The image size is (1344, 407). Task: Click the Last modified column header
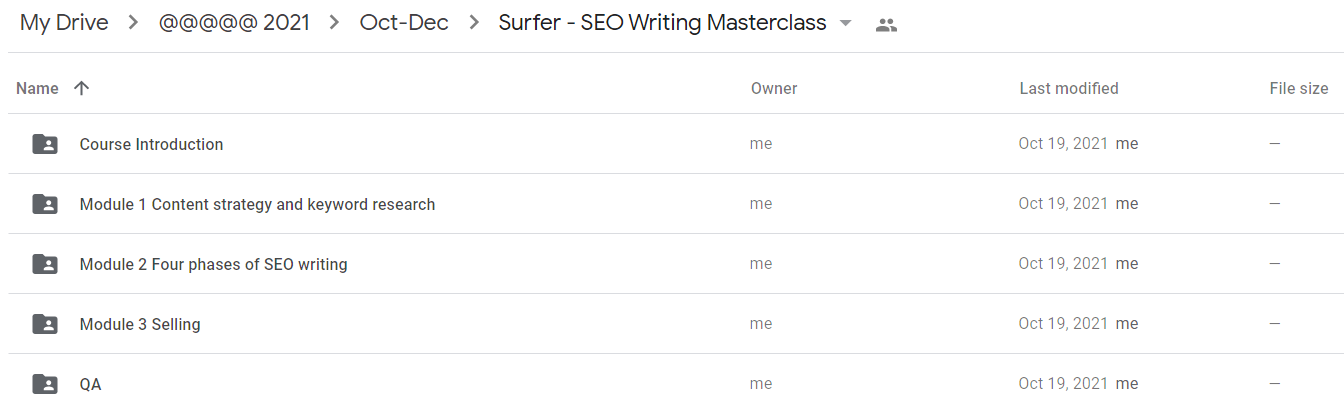point(1069,88)
